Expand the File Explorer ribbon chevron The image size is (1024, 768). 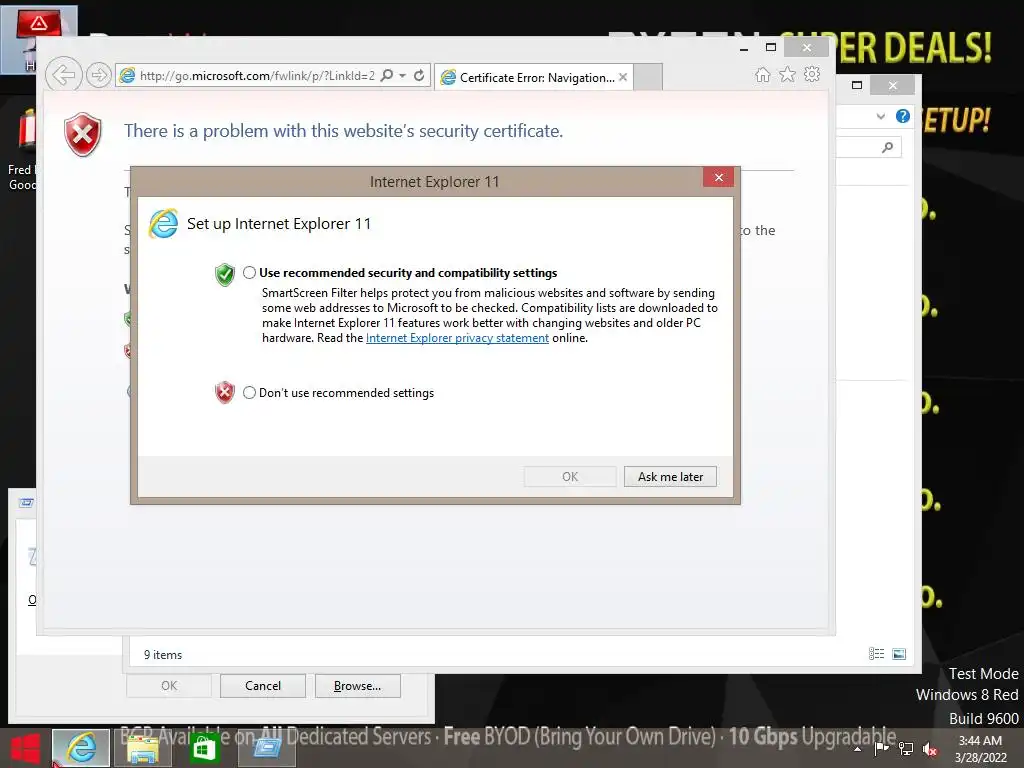881,116
